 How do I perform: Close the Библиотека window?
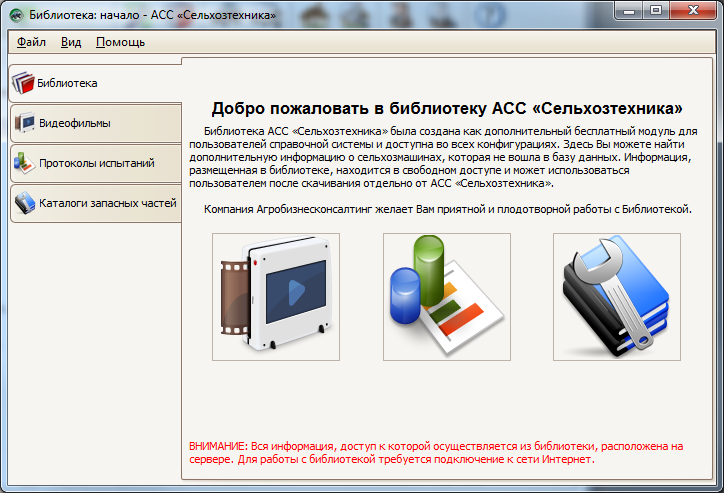coord(693,11)
